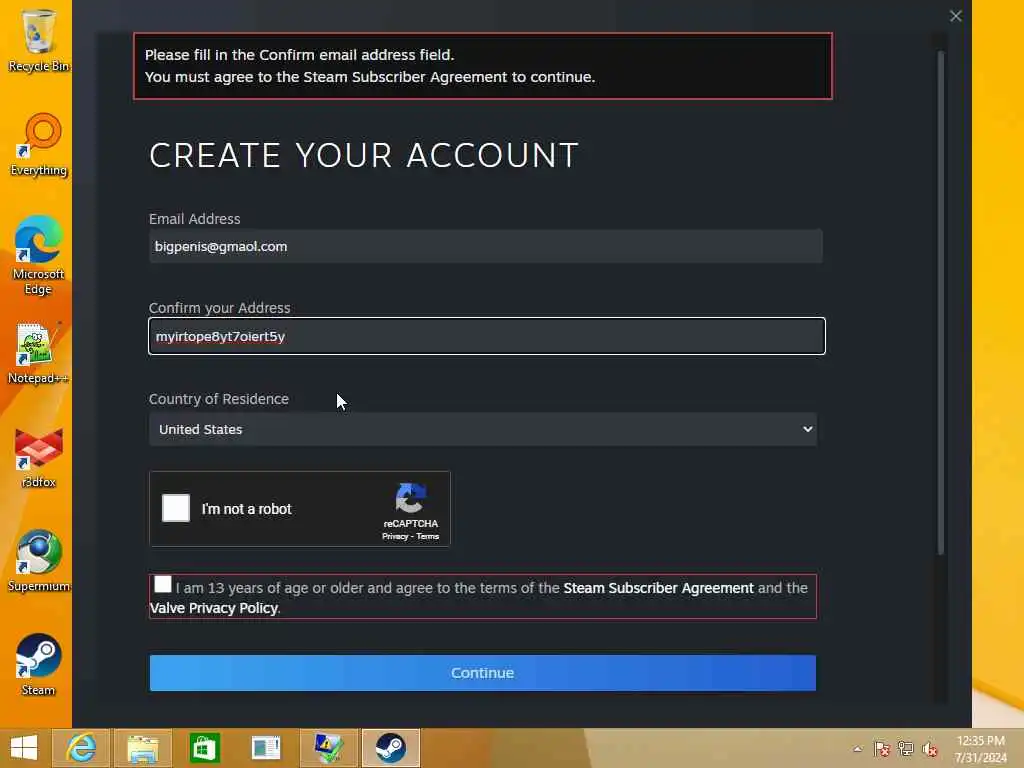The height and width of the screenshot is (768, 1024).
Task: Launch the Everything search desktop shortcut
Action: coord(38,145)
